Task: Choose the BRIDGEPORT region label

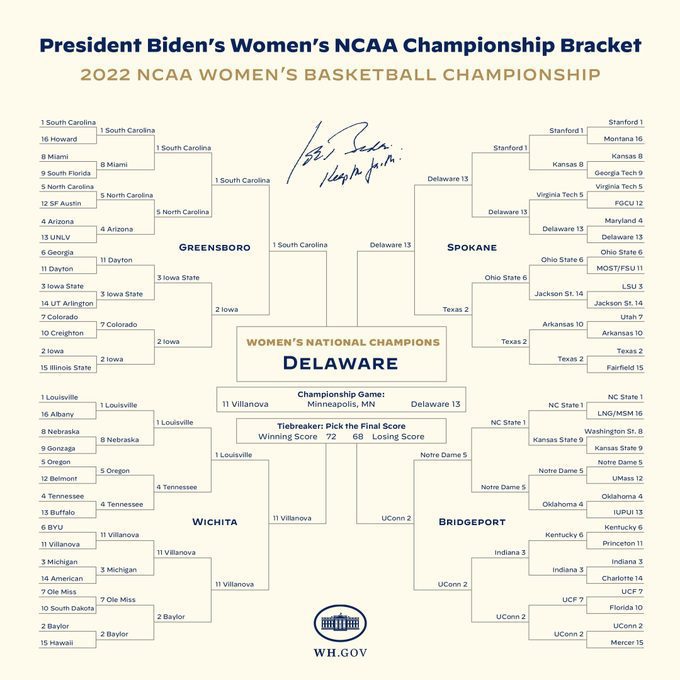Action: pyautogui.click(x=471, y=522)
